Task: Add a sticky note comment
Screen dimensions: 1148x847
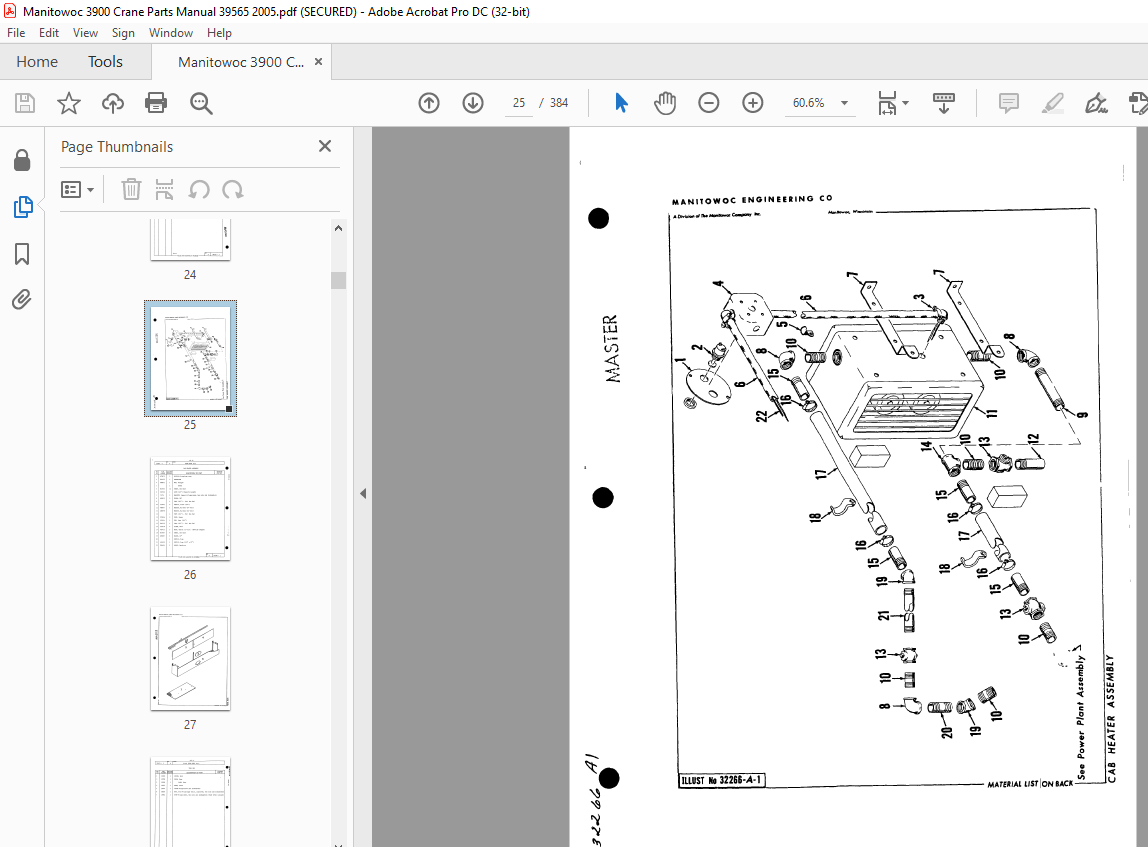Action: click(x=1008, y=103)
